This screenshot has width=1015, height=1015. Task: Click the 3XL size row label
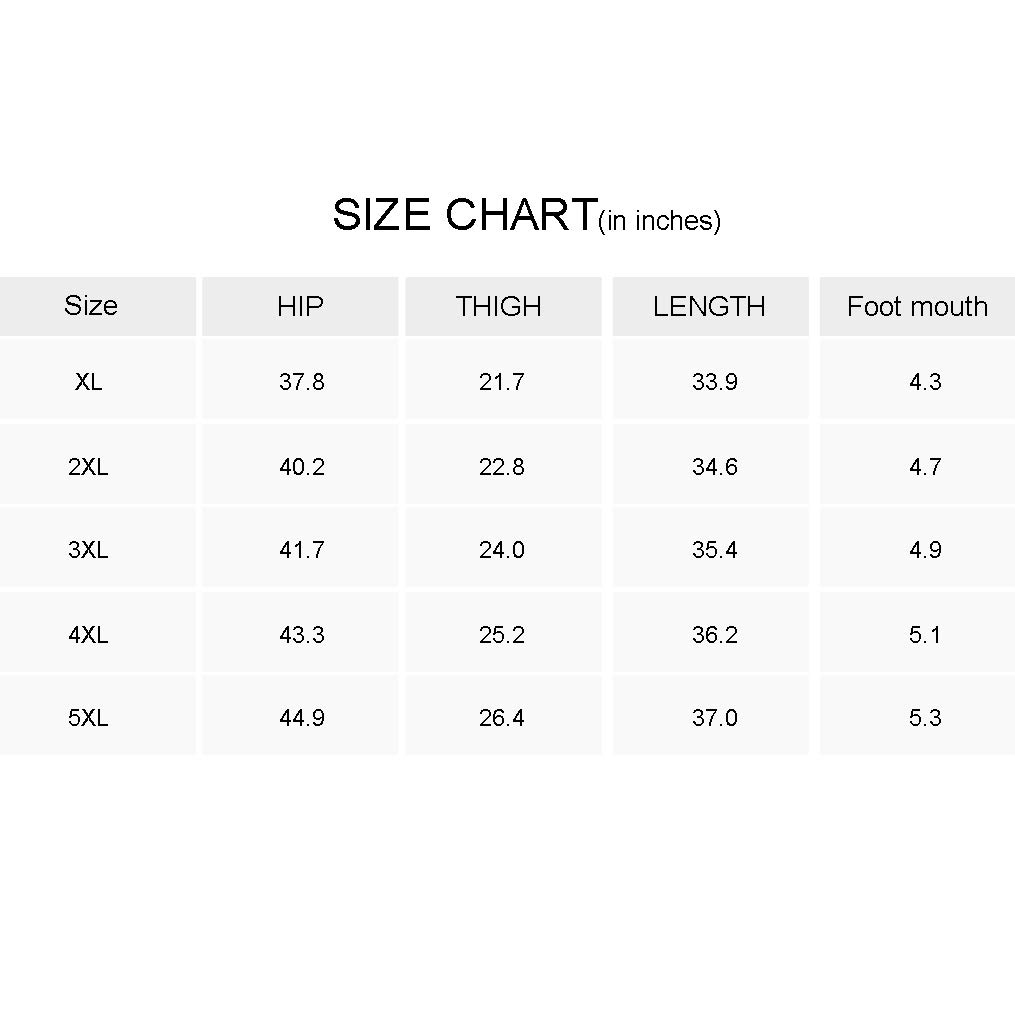(88, 550)
